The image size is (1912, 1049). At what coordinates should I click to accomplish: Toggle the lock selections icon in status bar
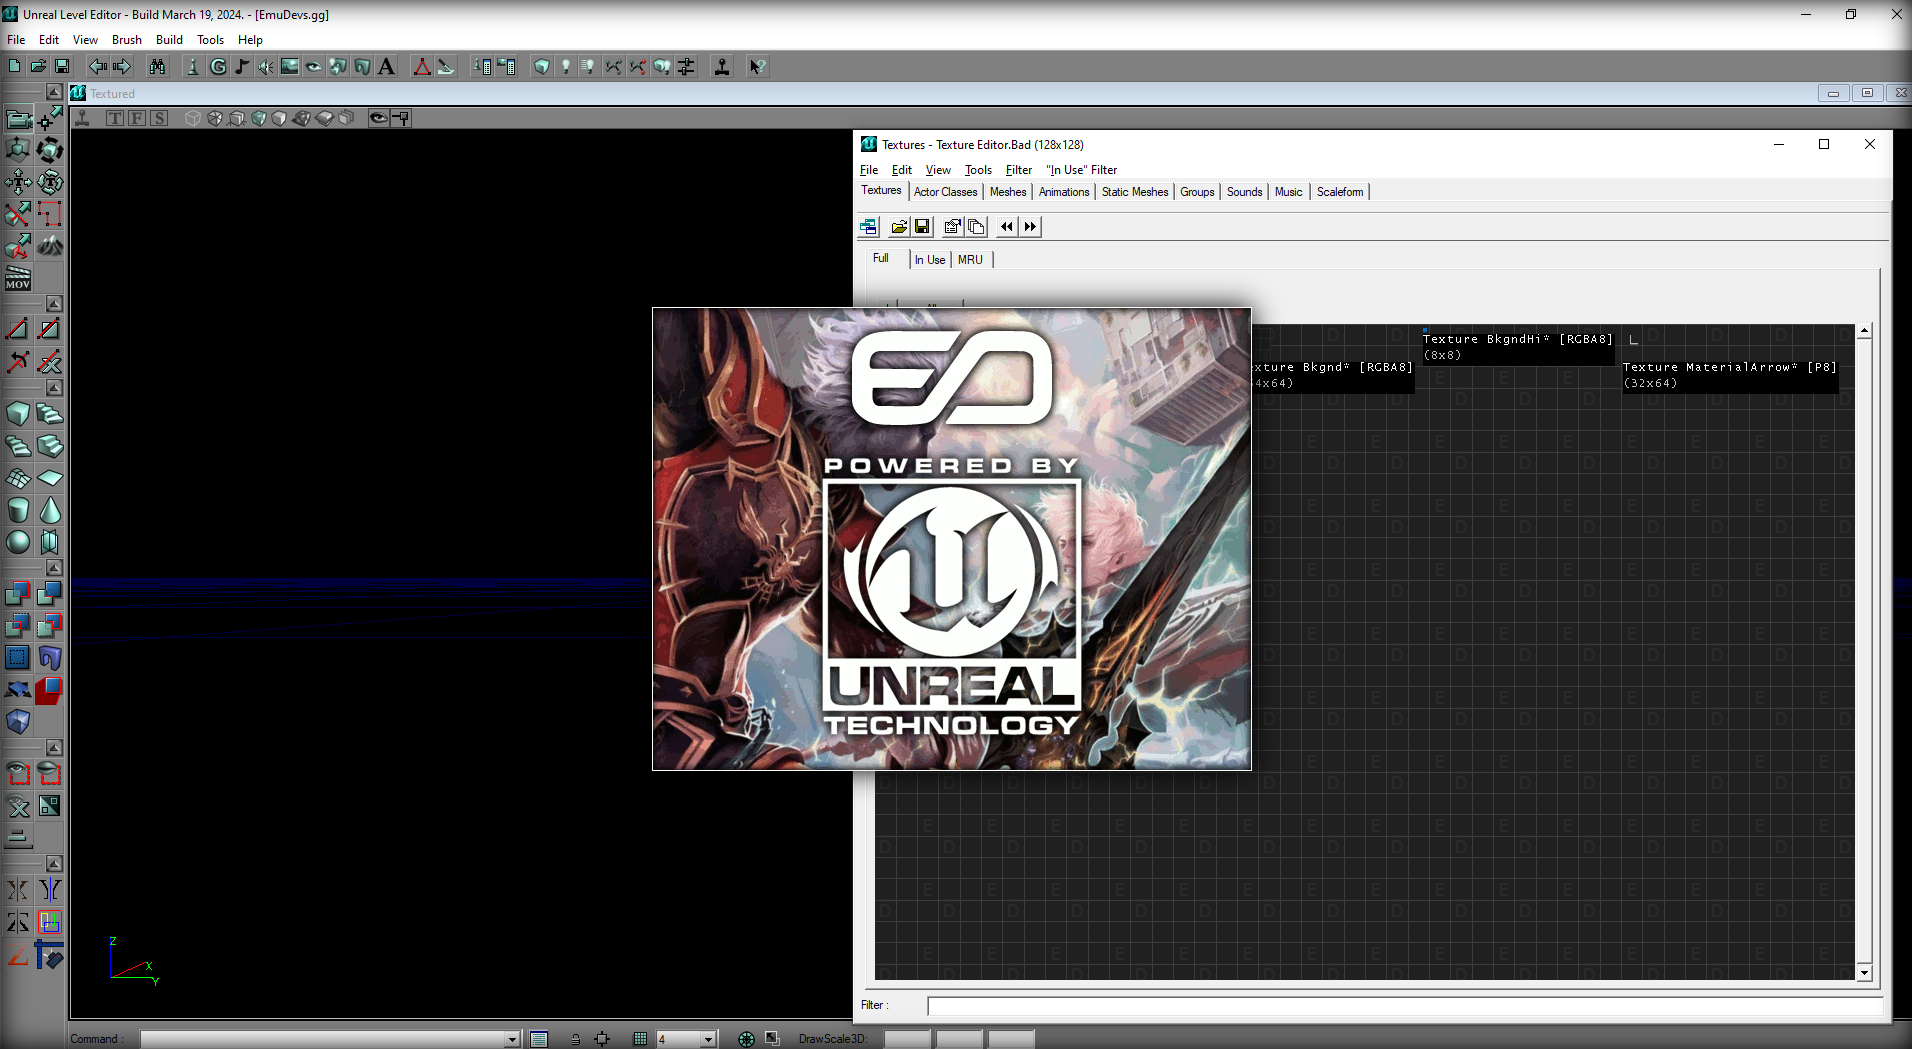575,1039
